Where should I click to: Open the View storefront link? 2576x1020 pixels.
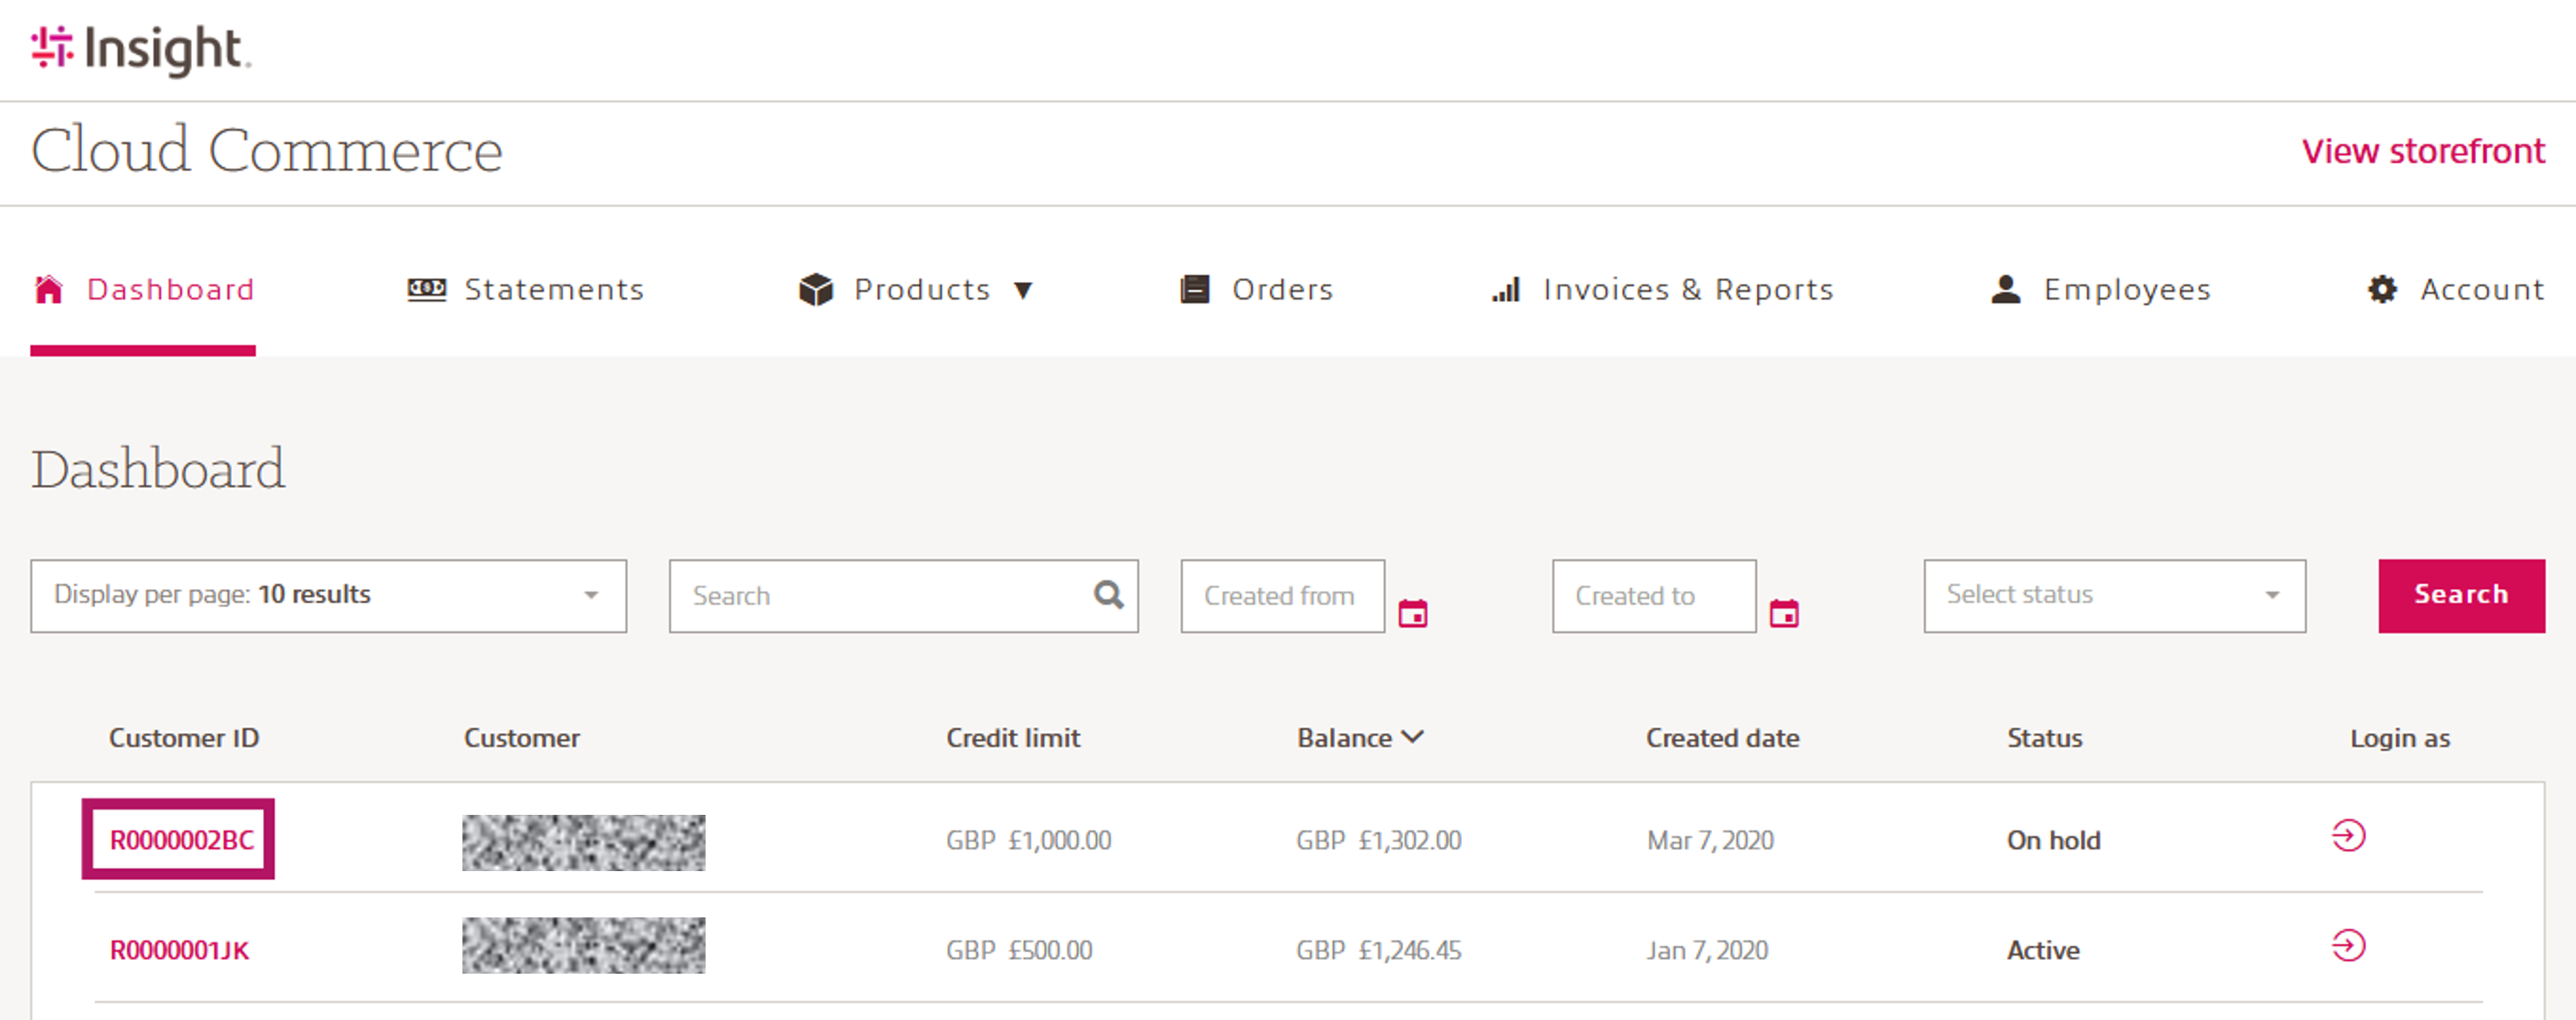coord(2422,151)
